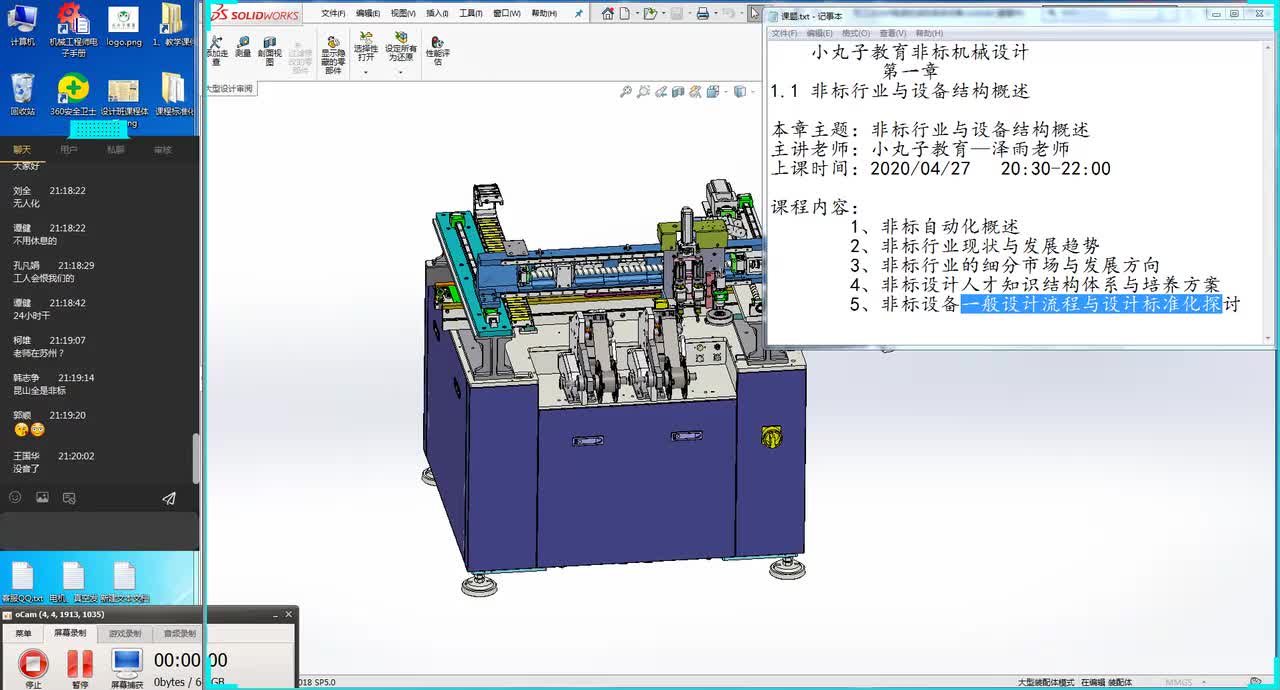Click the Selective Open (选择性打开) tool
The image size is (1280, 690).
pyautogui.click(x=366, y=48)
